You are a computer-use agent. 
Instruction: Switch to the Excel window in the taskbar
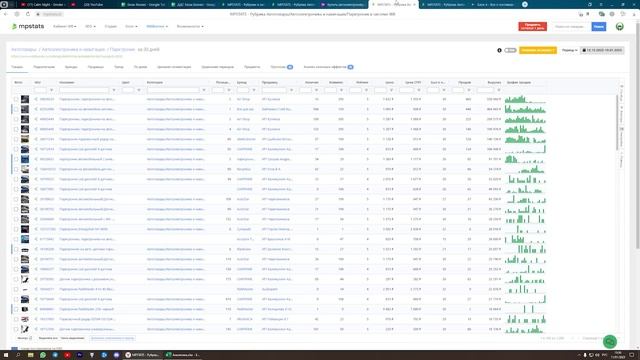click(182, 355)
